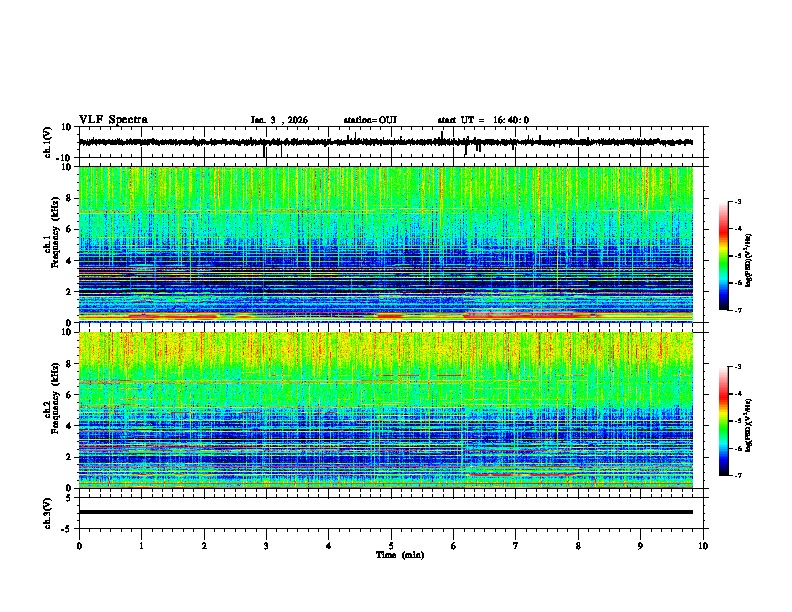The image size is (792, 612).
Task: Click the "8" kHz tick on ch.1 spectrogram axis
Action: (69, 198)
